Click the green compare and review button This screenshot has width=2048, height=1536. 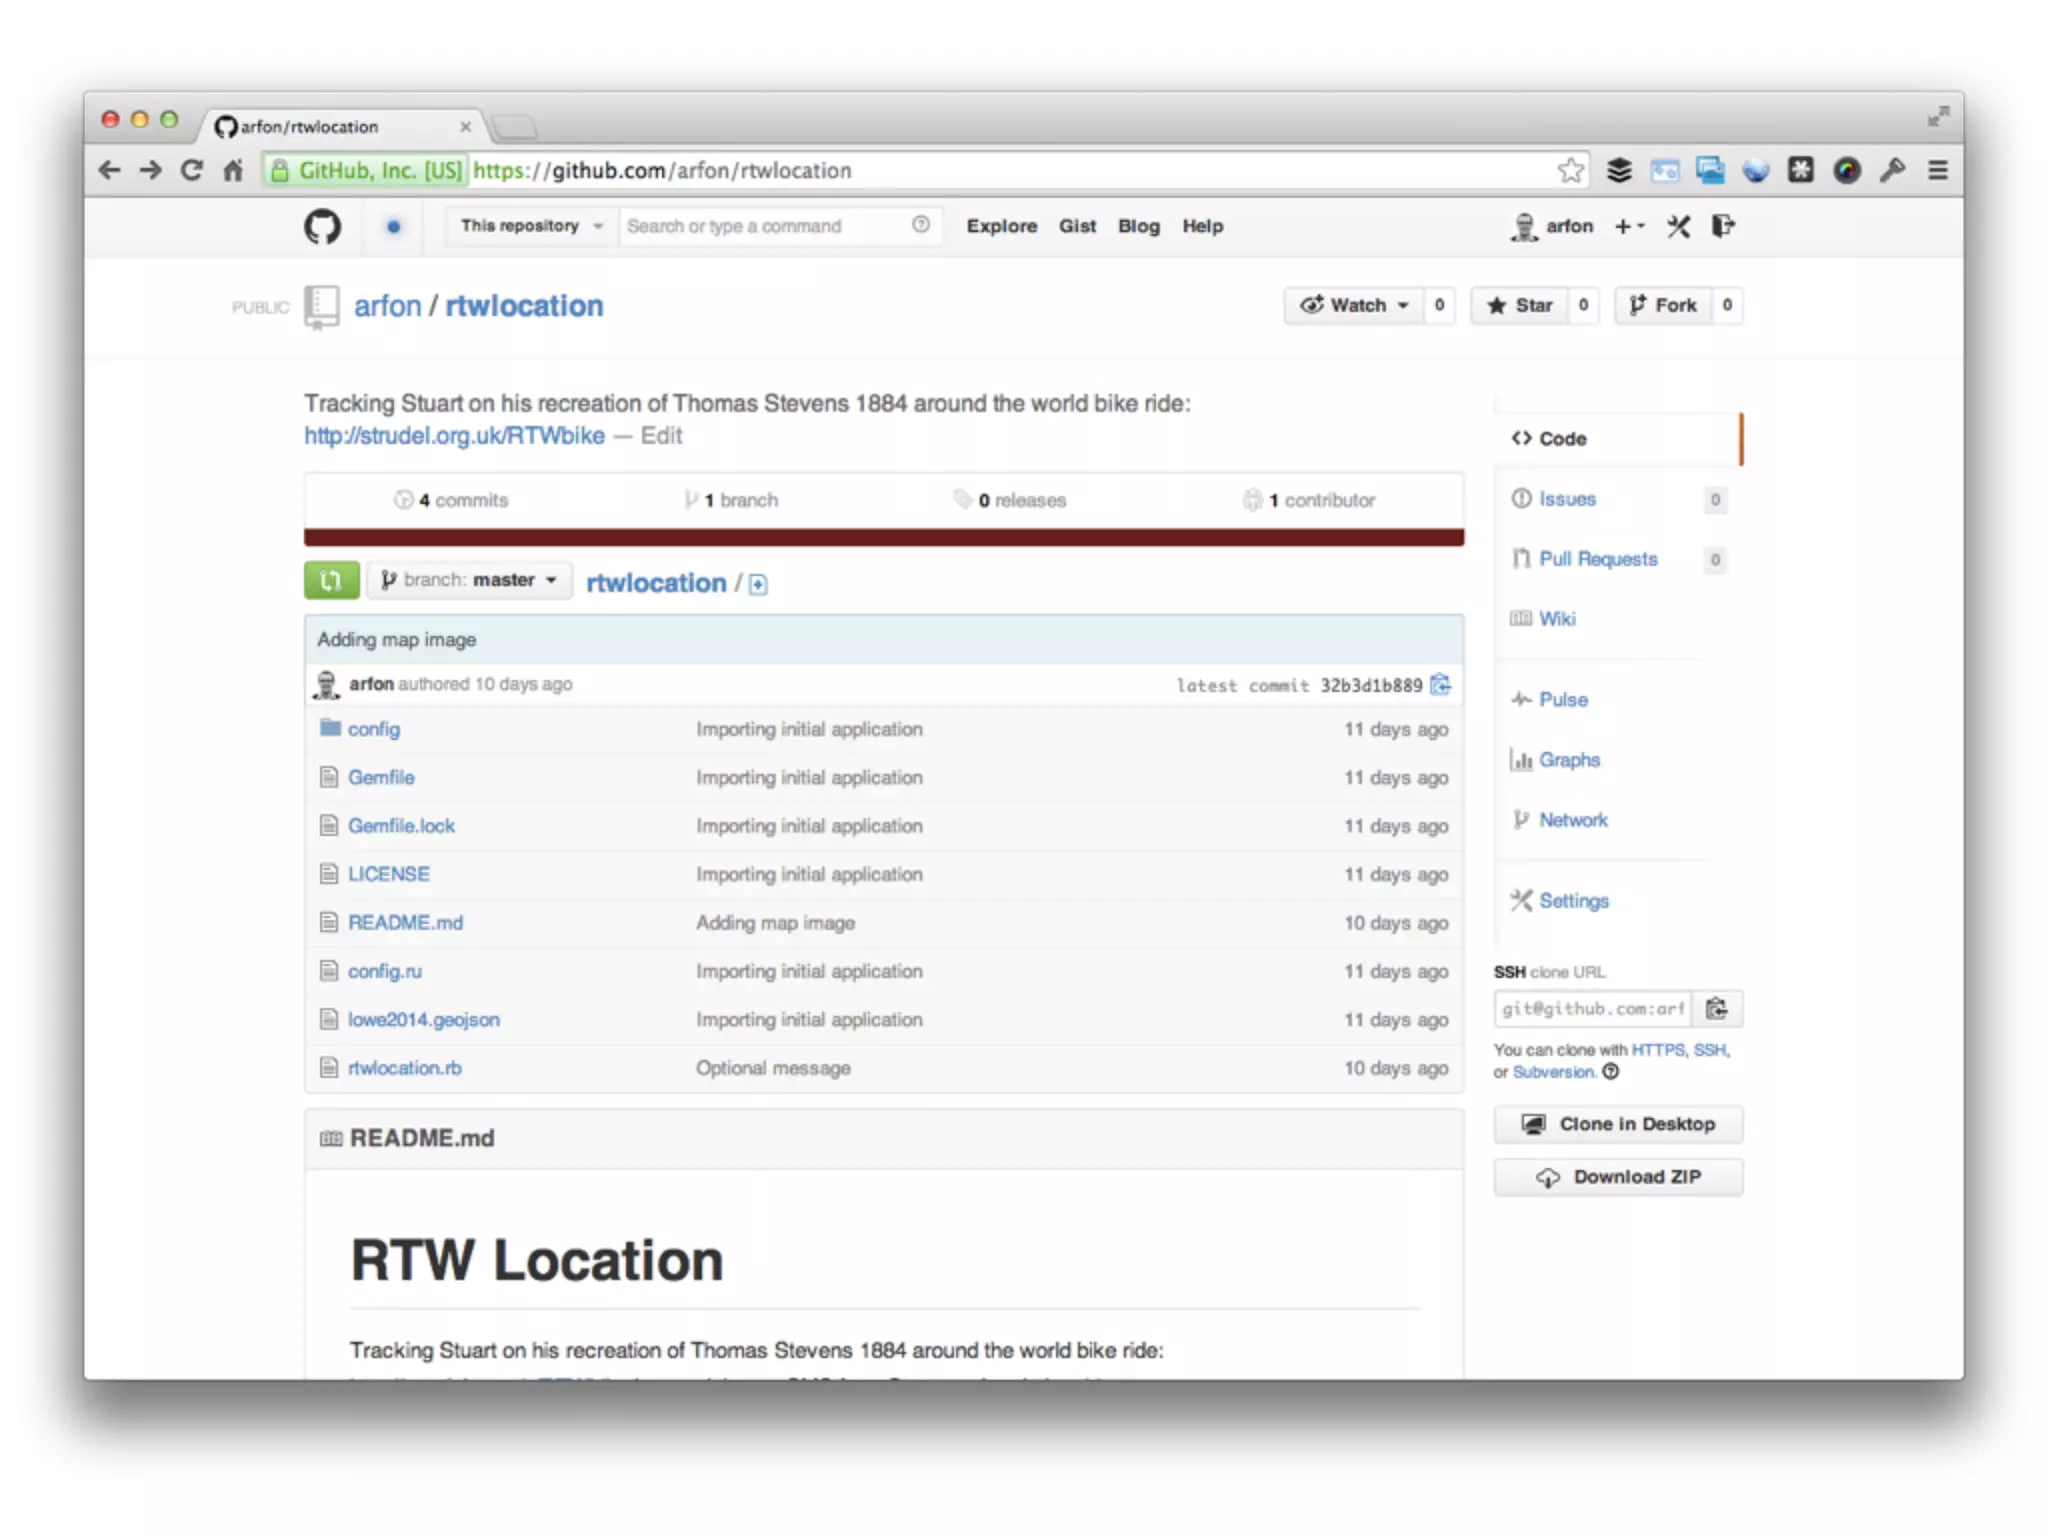coord(331,580)
